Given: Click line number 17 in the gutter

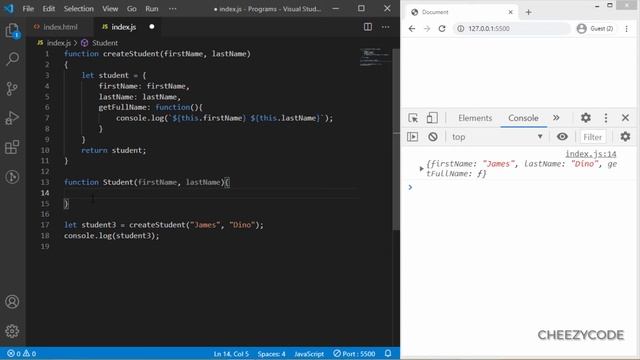Looking at the screenshot, I should pyautogui.click(x=45, y=225).
